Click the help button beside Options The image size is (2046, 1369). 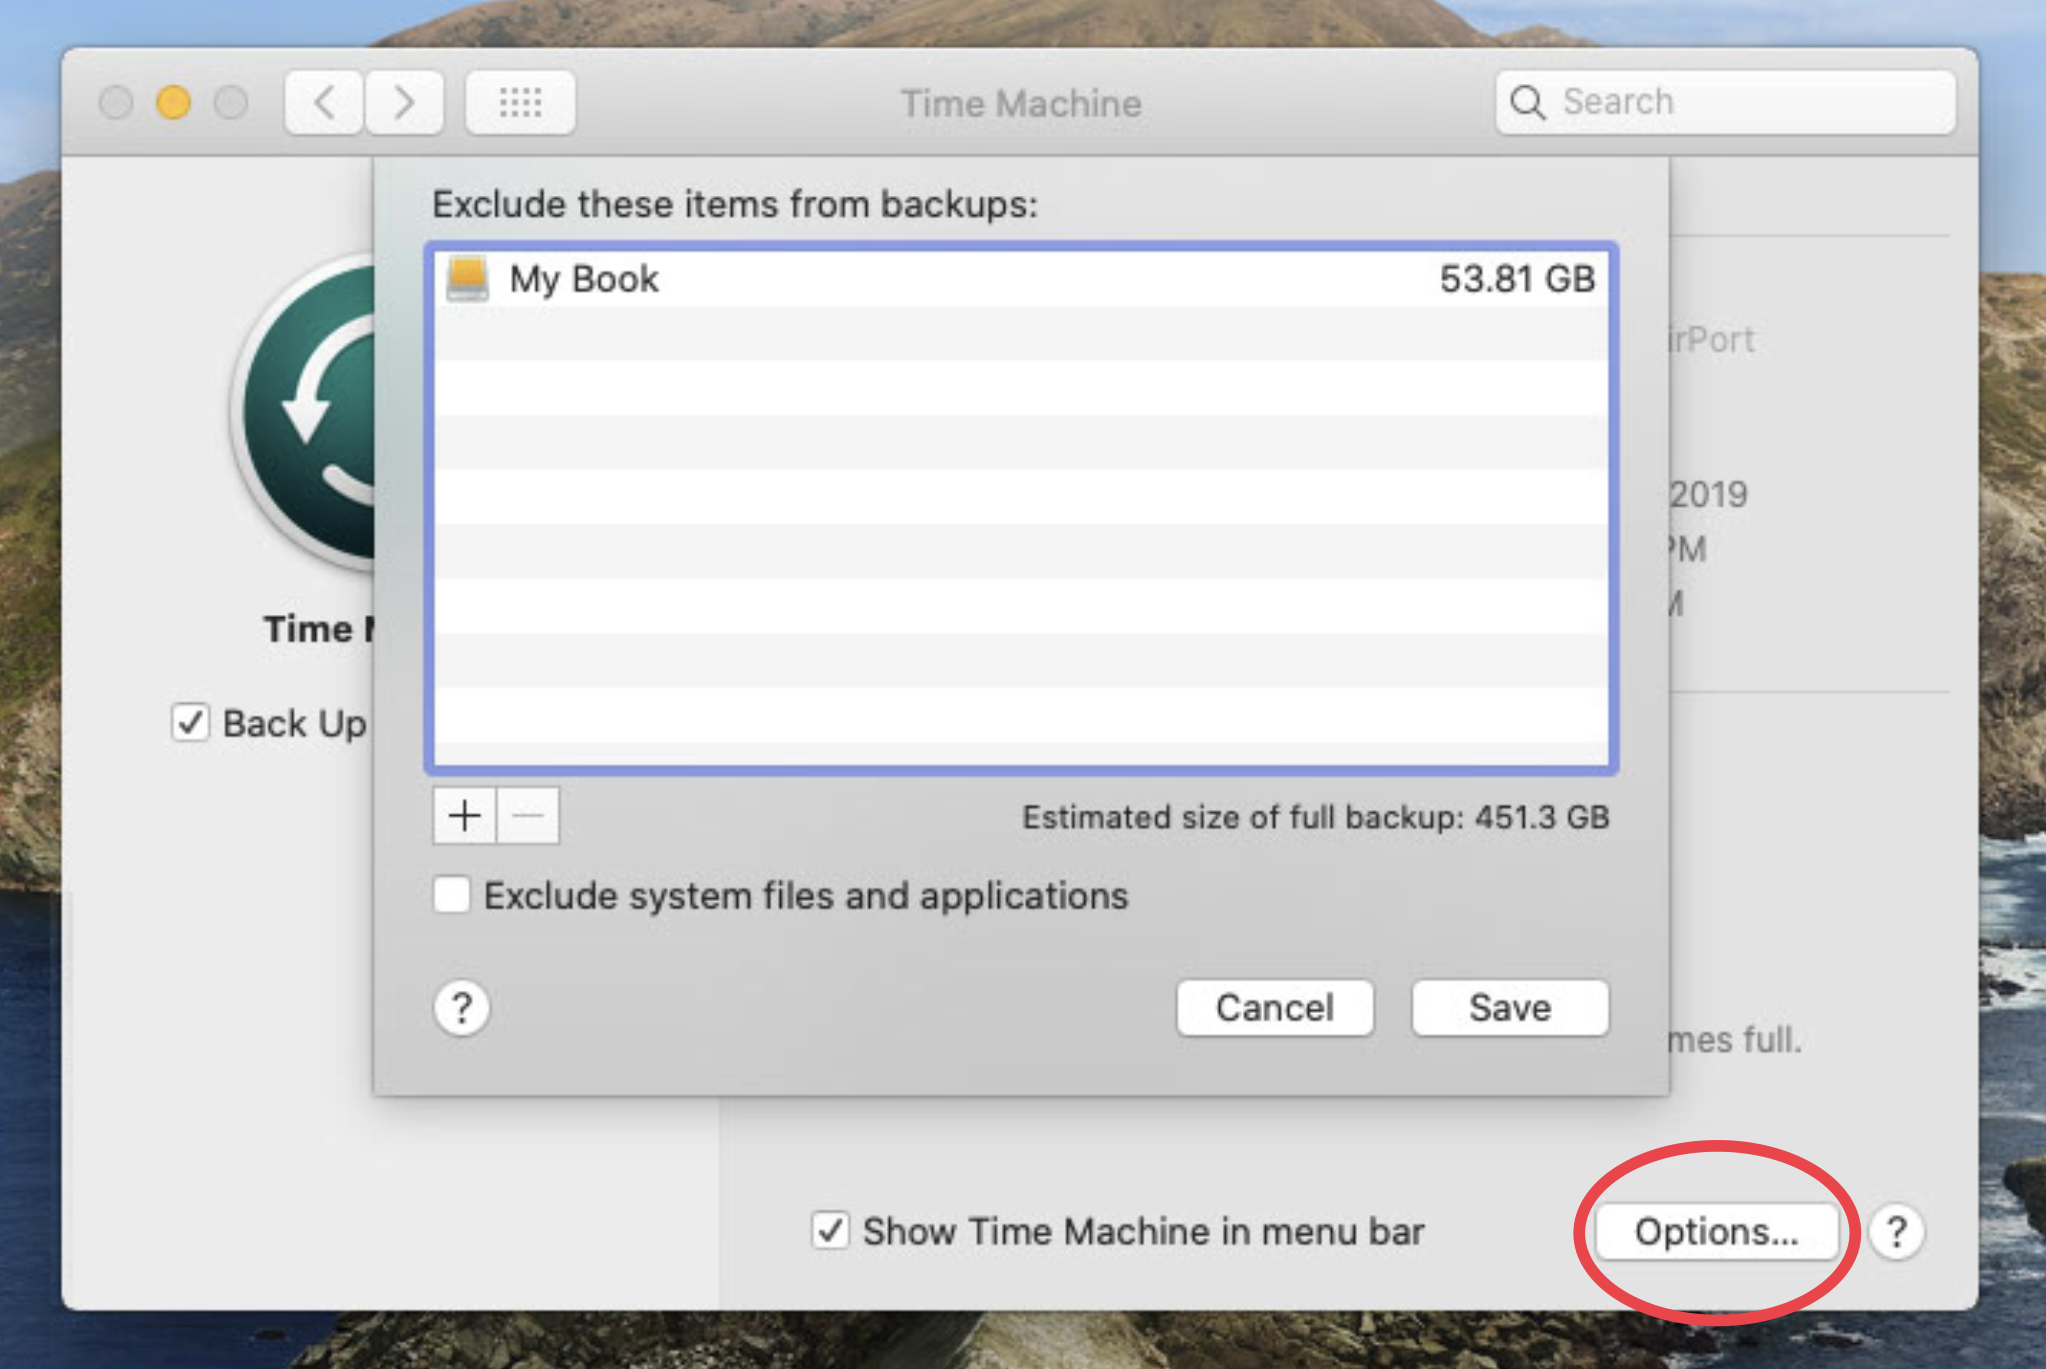[1896, 1232]
